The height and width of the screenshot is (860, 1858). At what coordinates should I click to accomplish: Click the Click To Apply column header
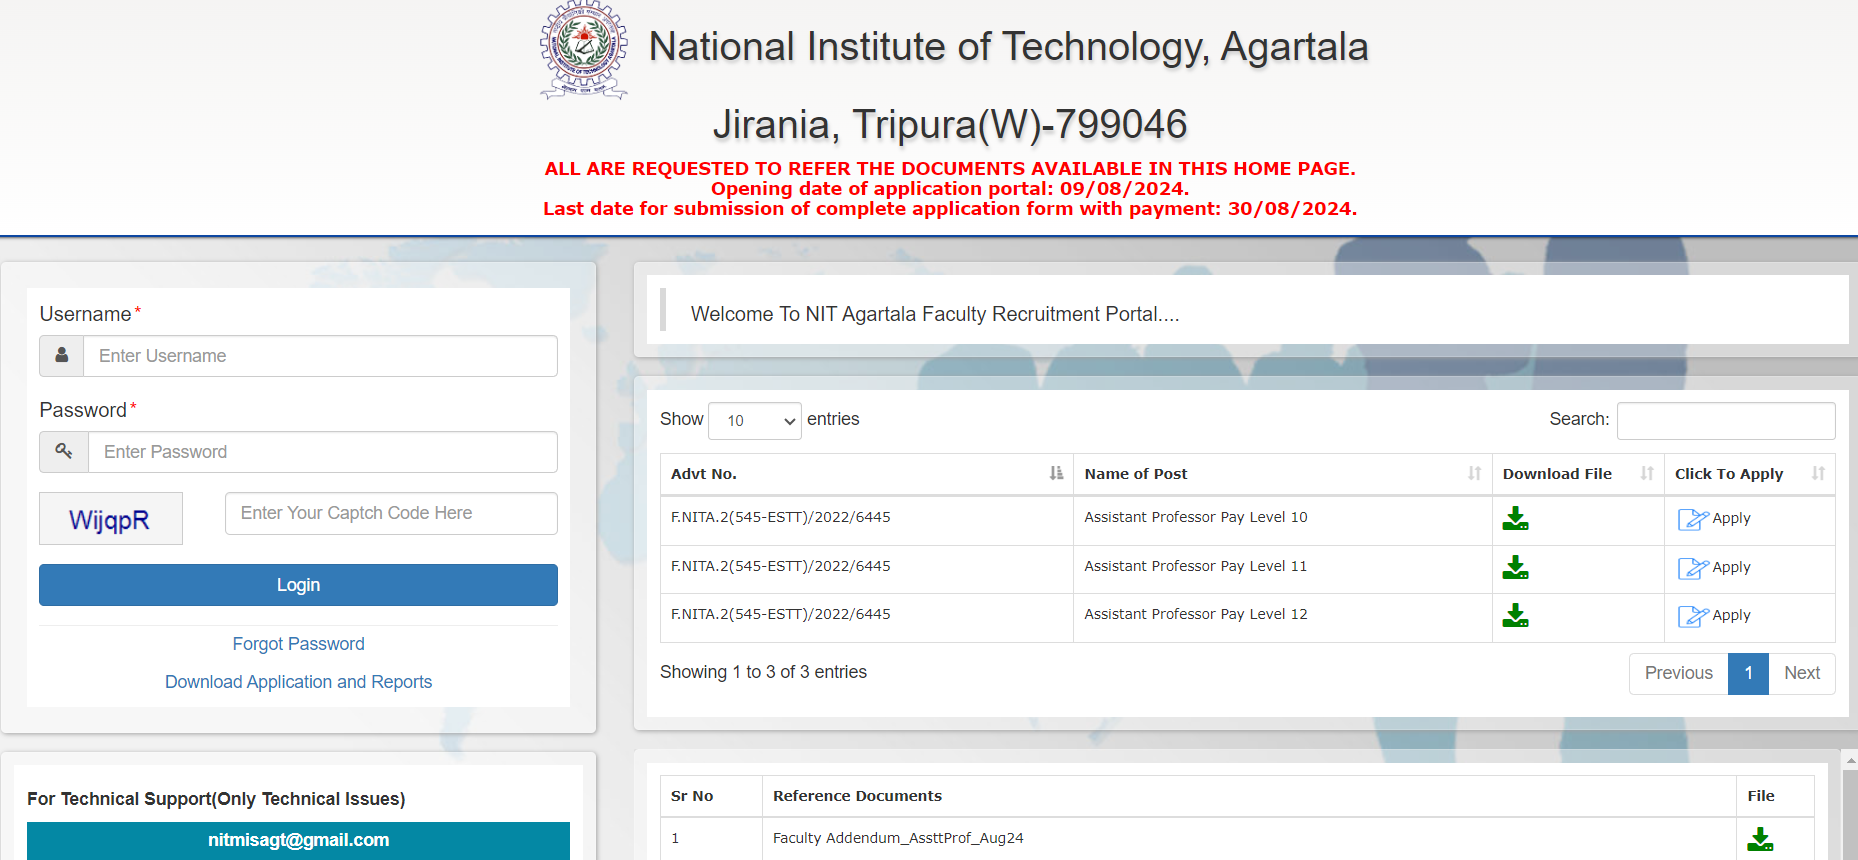tap(1750, 474)
